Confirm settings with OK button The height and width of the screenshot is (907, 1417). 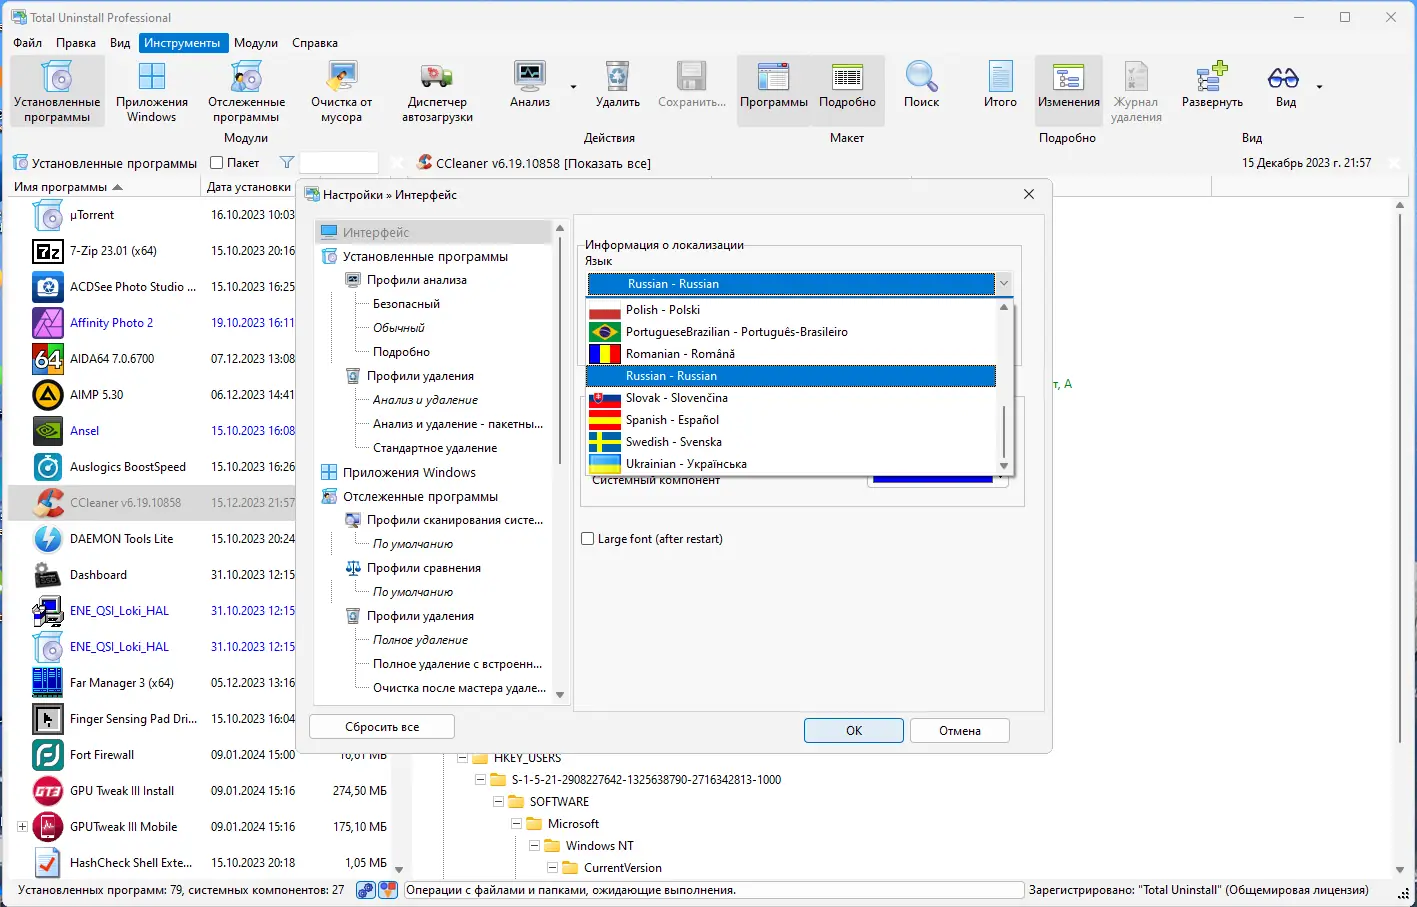(x=854, y=731)
